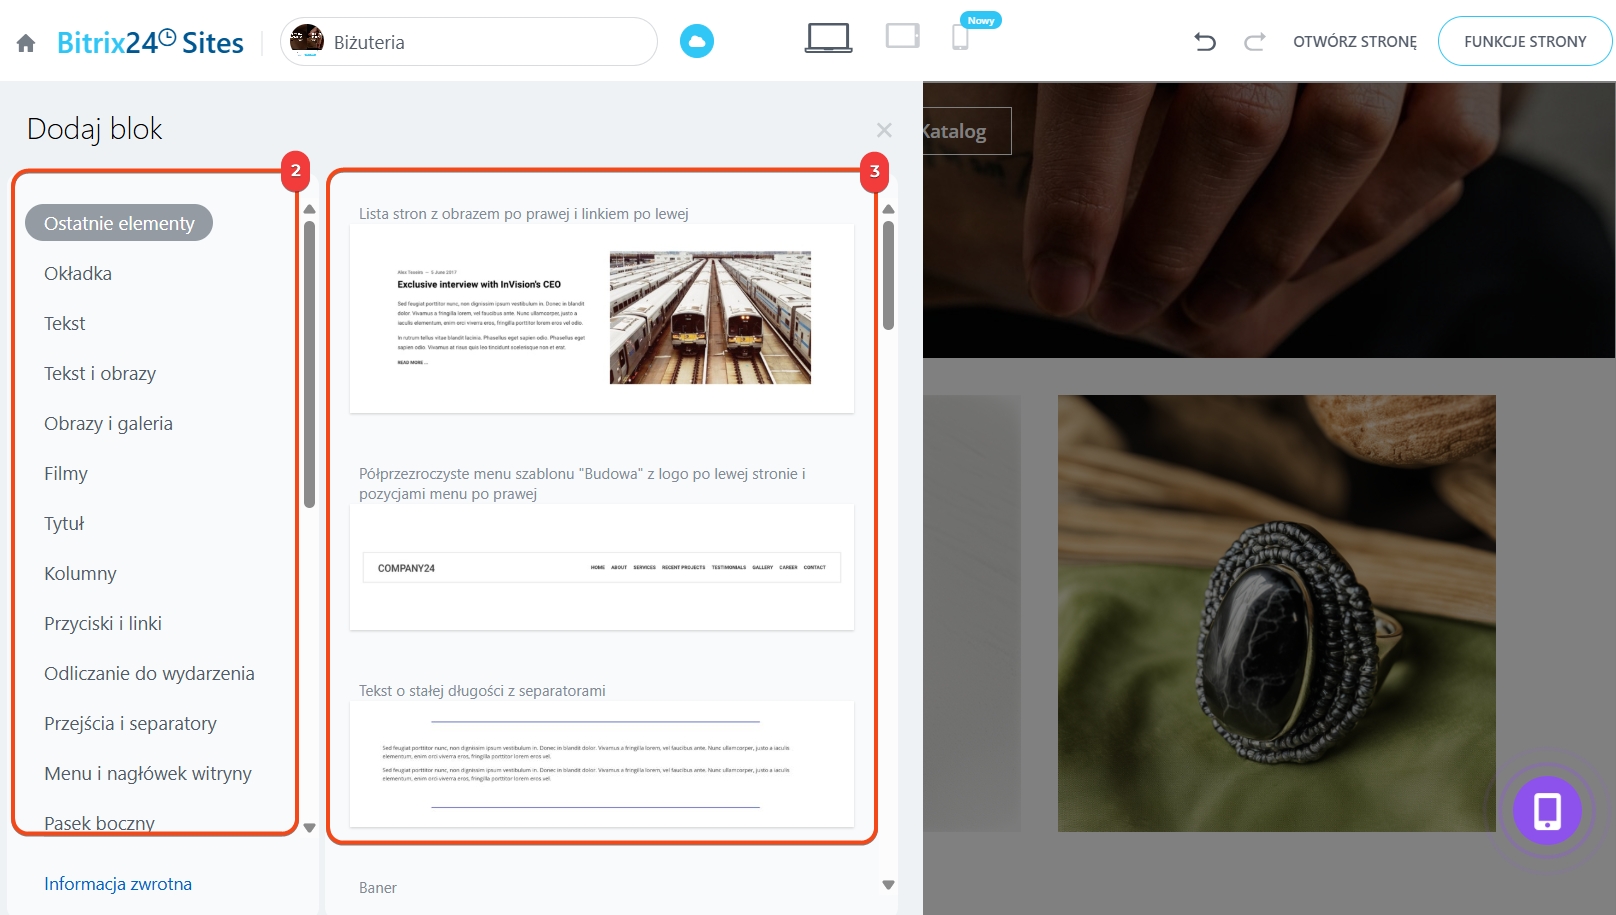1616x915 pixels.
Task: Select the Tytuł category
Action: click(64, 523)
